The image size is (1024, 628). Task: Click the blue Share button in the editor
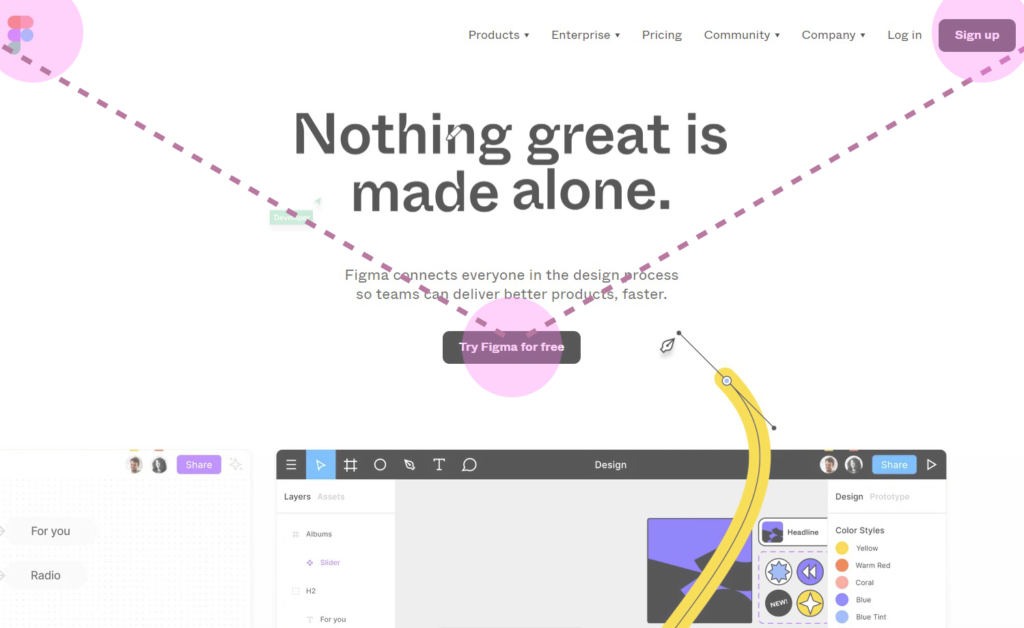point(894,465)
